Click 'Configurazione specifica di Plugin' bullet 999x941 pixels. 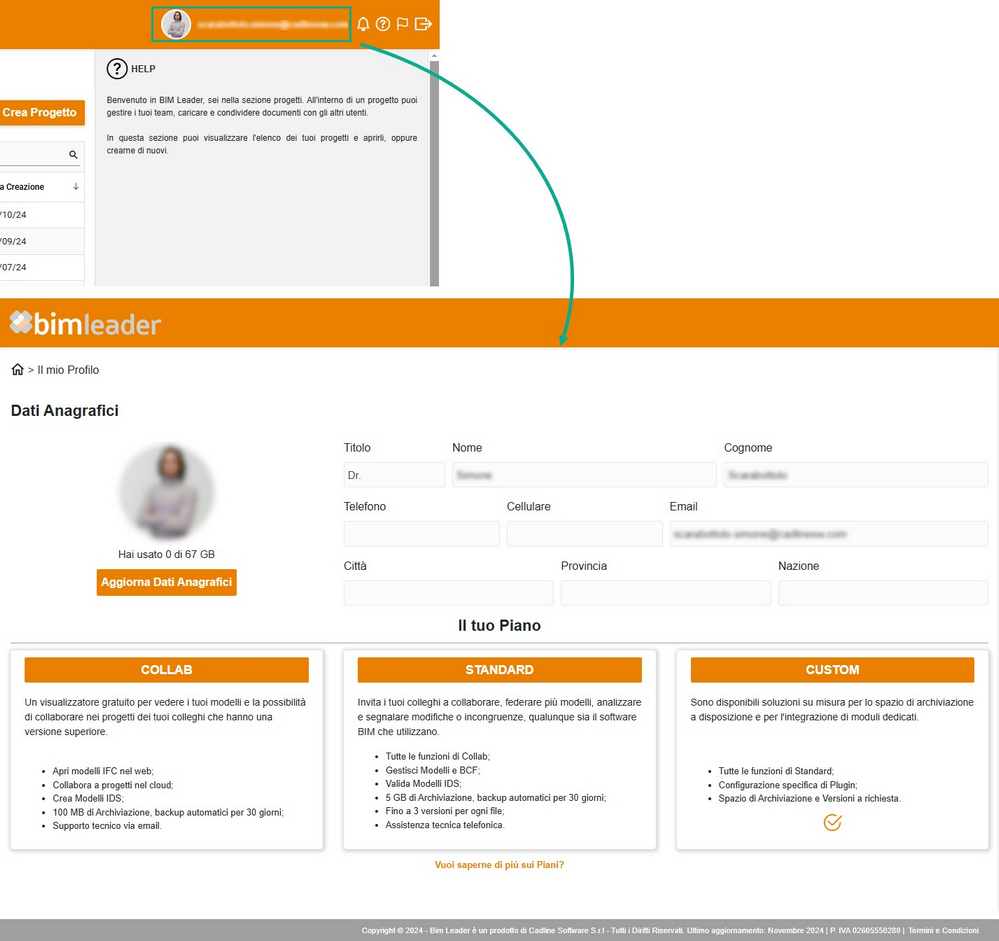788,785
